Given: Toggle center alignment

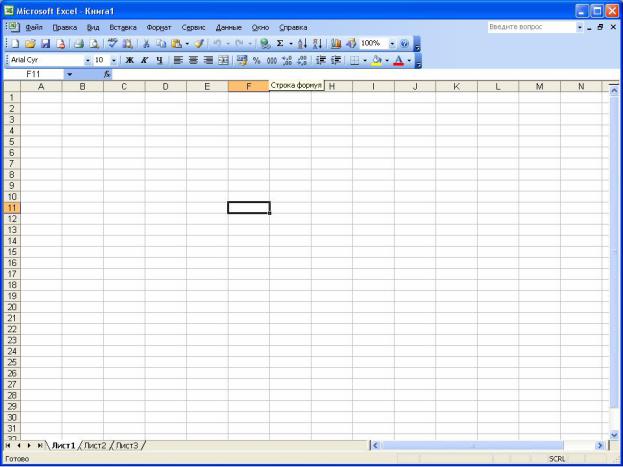Looking at the screenshot, I should click(x=193, y=60).
